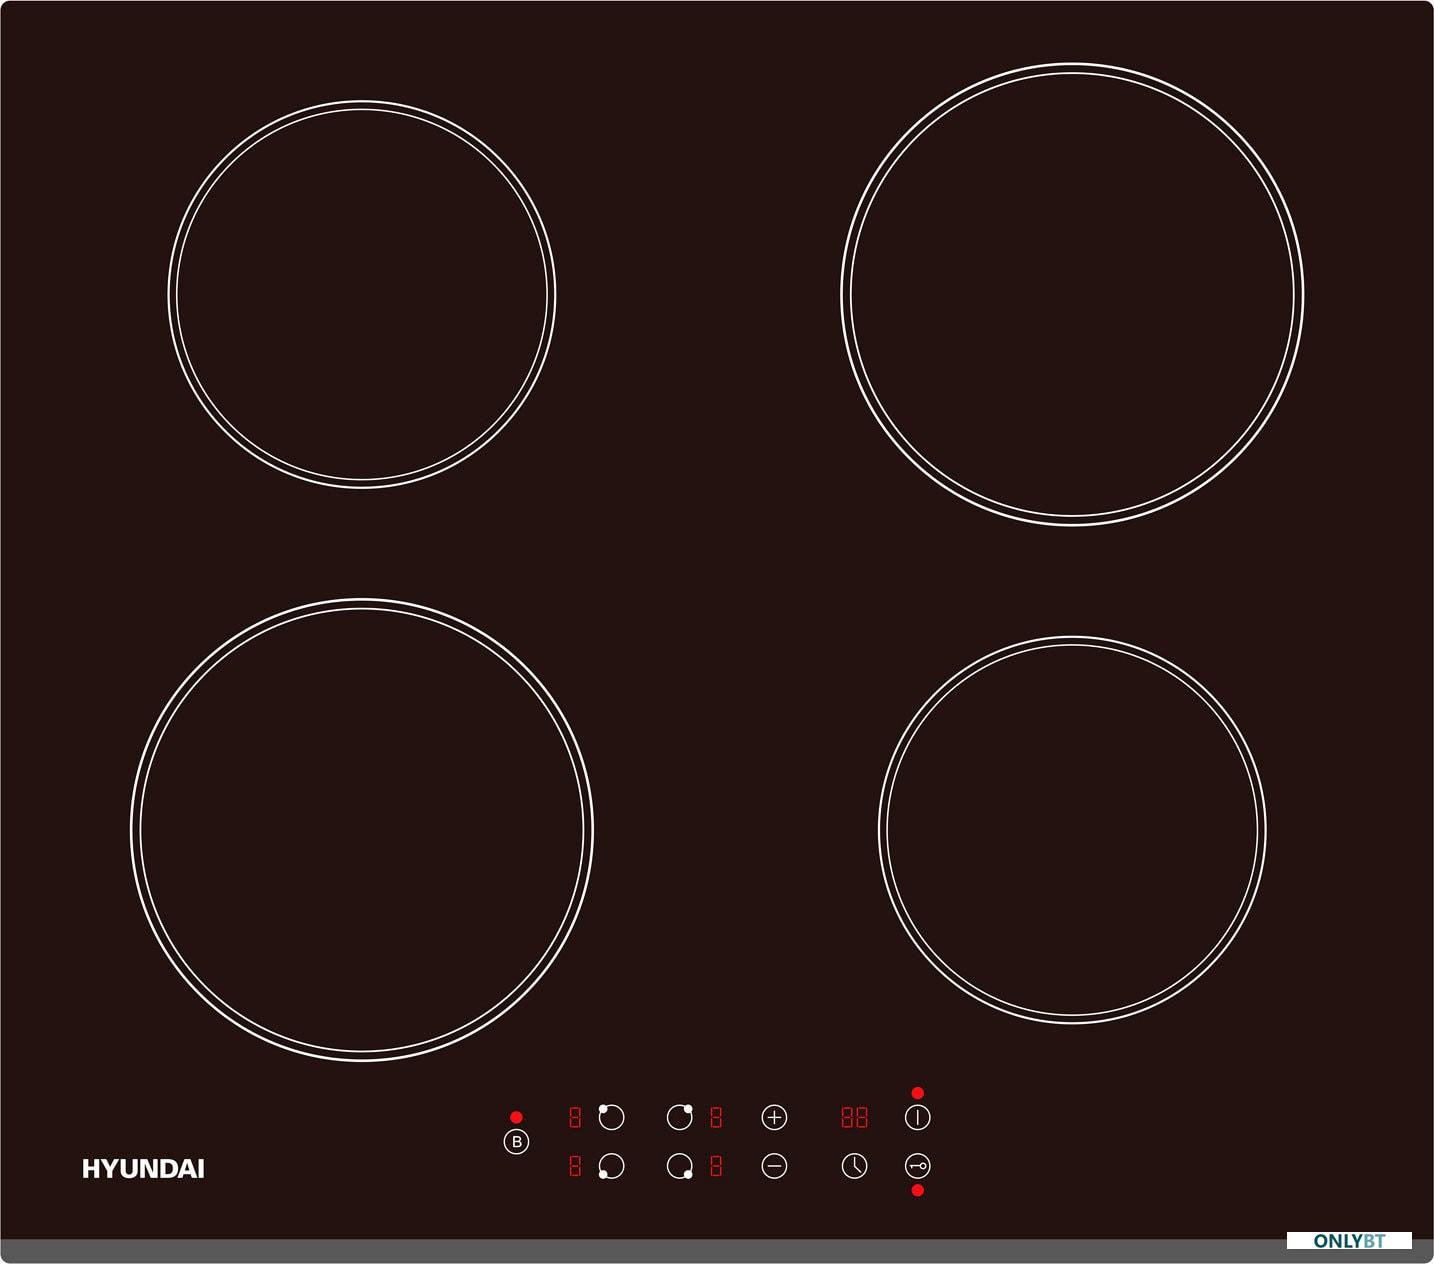Click the HYUNDAI brand logo
Screen dimensions: 1434x1264
coord(143,1169)
